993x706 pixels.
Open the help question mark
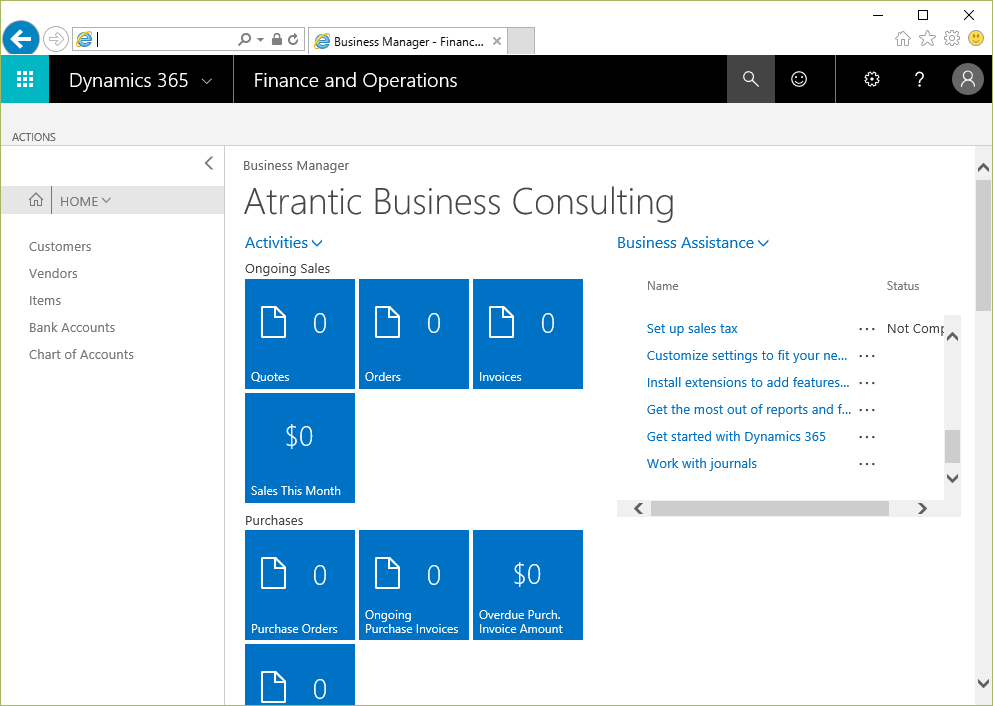[920, 79]
